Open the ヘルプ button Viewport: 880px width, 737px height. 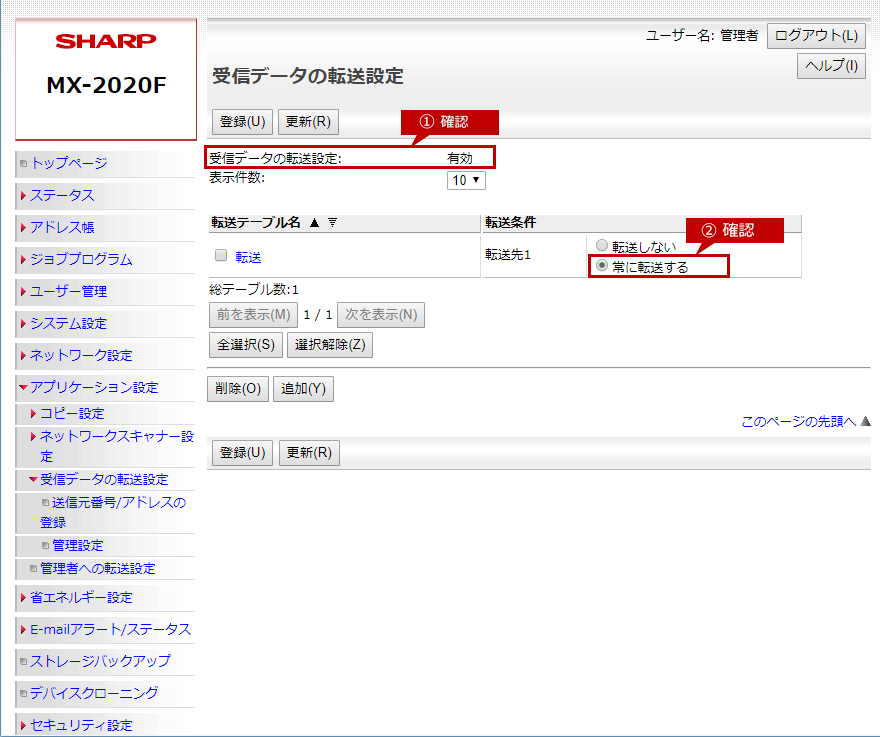point(830,67)
